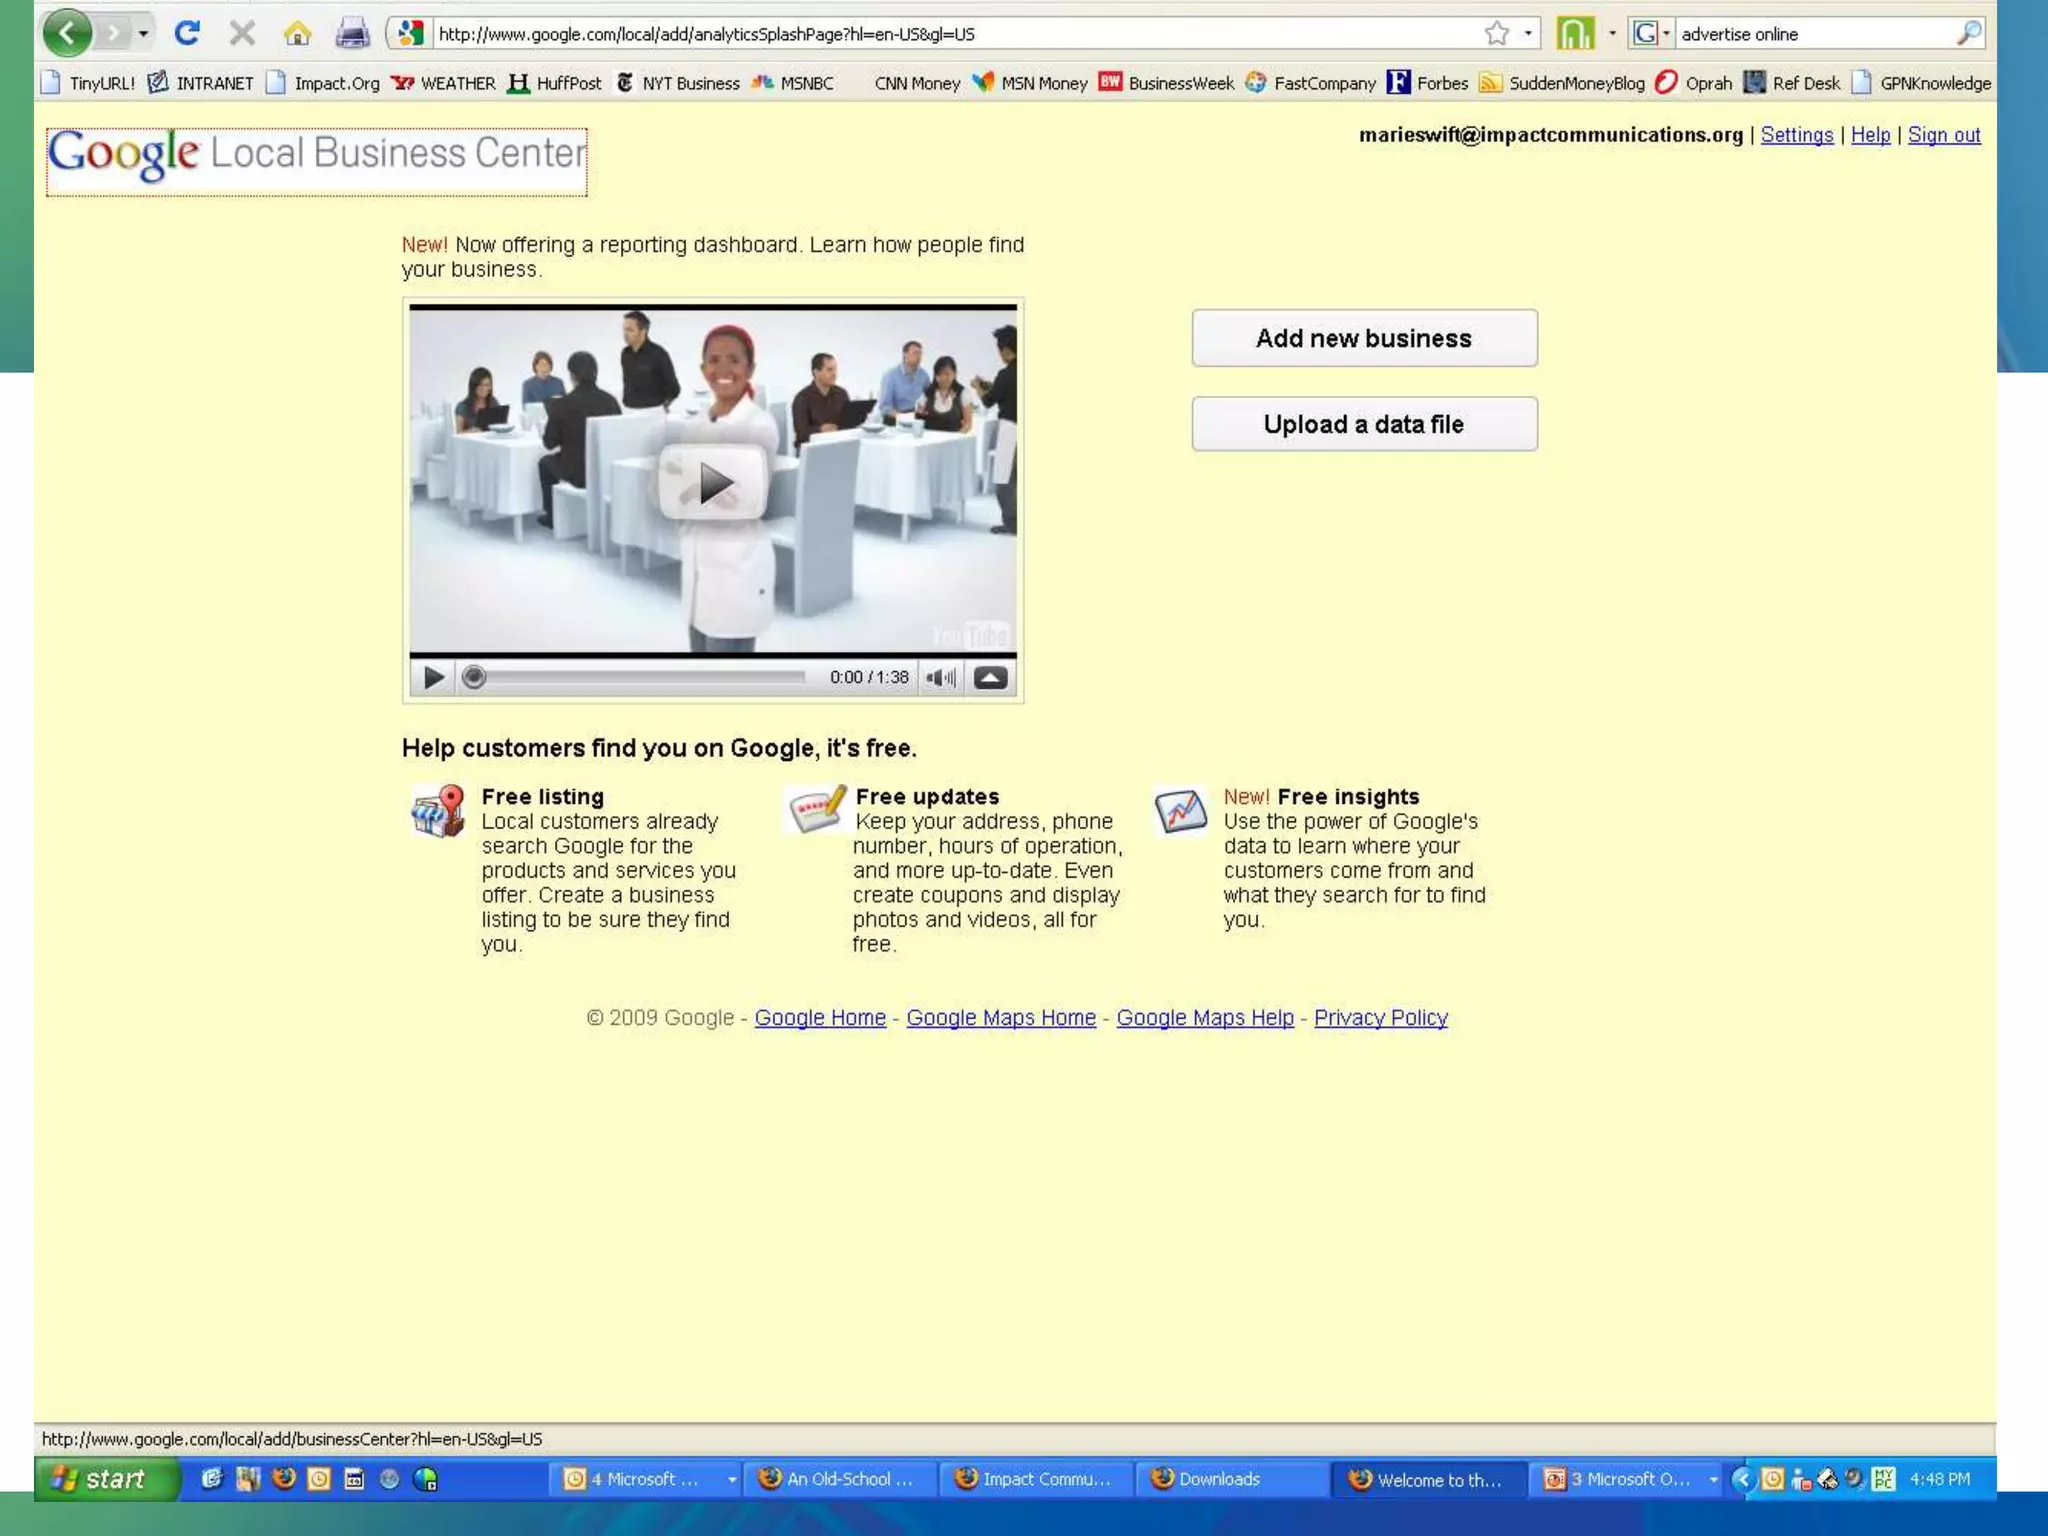Open the HuffPost bookmark
Screen dimensions: 2048x1536
tap(554, 83)
